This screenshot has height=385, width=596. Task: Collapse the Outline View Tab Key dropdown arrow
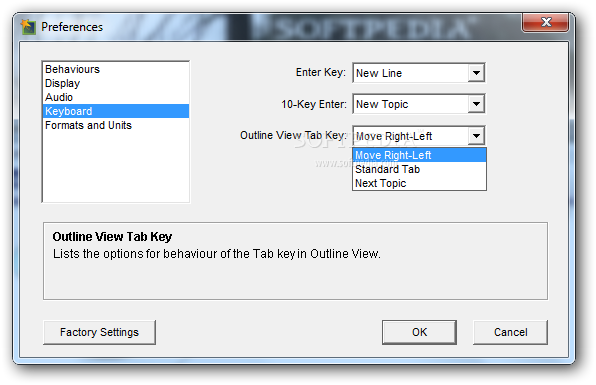[476, 136]
